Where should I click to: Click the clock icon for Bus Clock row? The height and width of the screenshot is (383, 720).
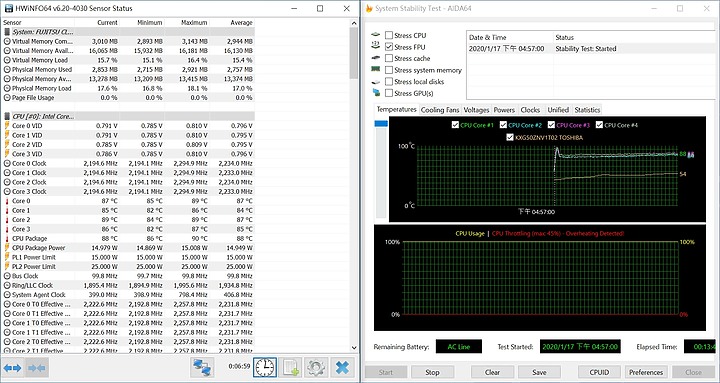(x=7, y=276)
